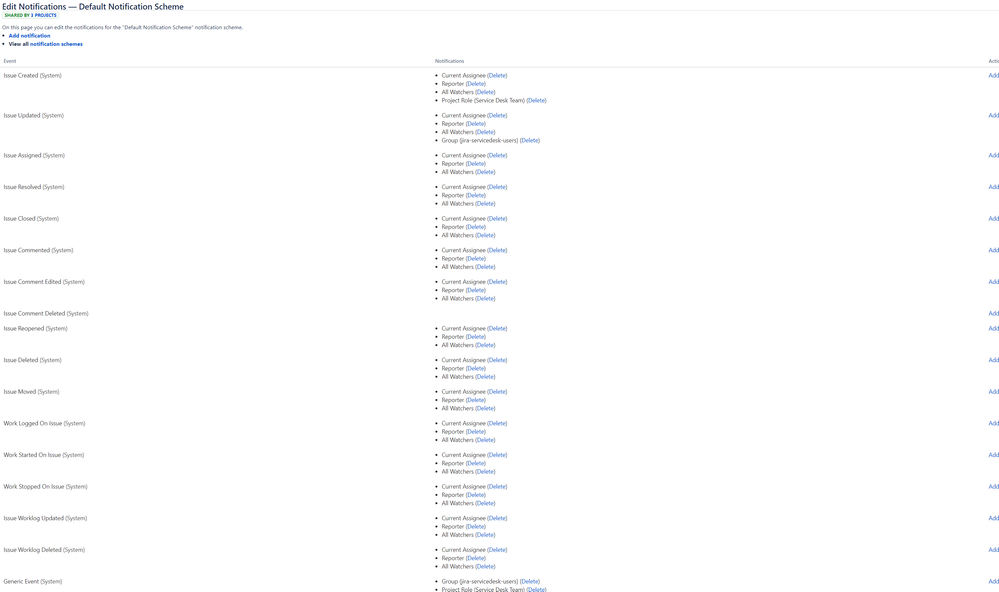Add a notification to Issue Worklog Updated
The image size is (999, 592).
click(993, 518)
